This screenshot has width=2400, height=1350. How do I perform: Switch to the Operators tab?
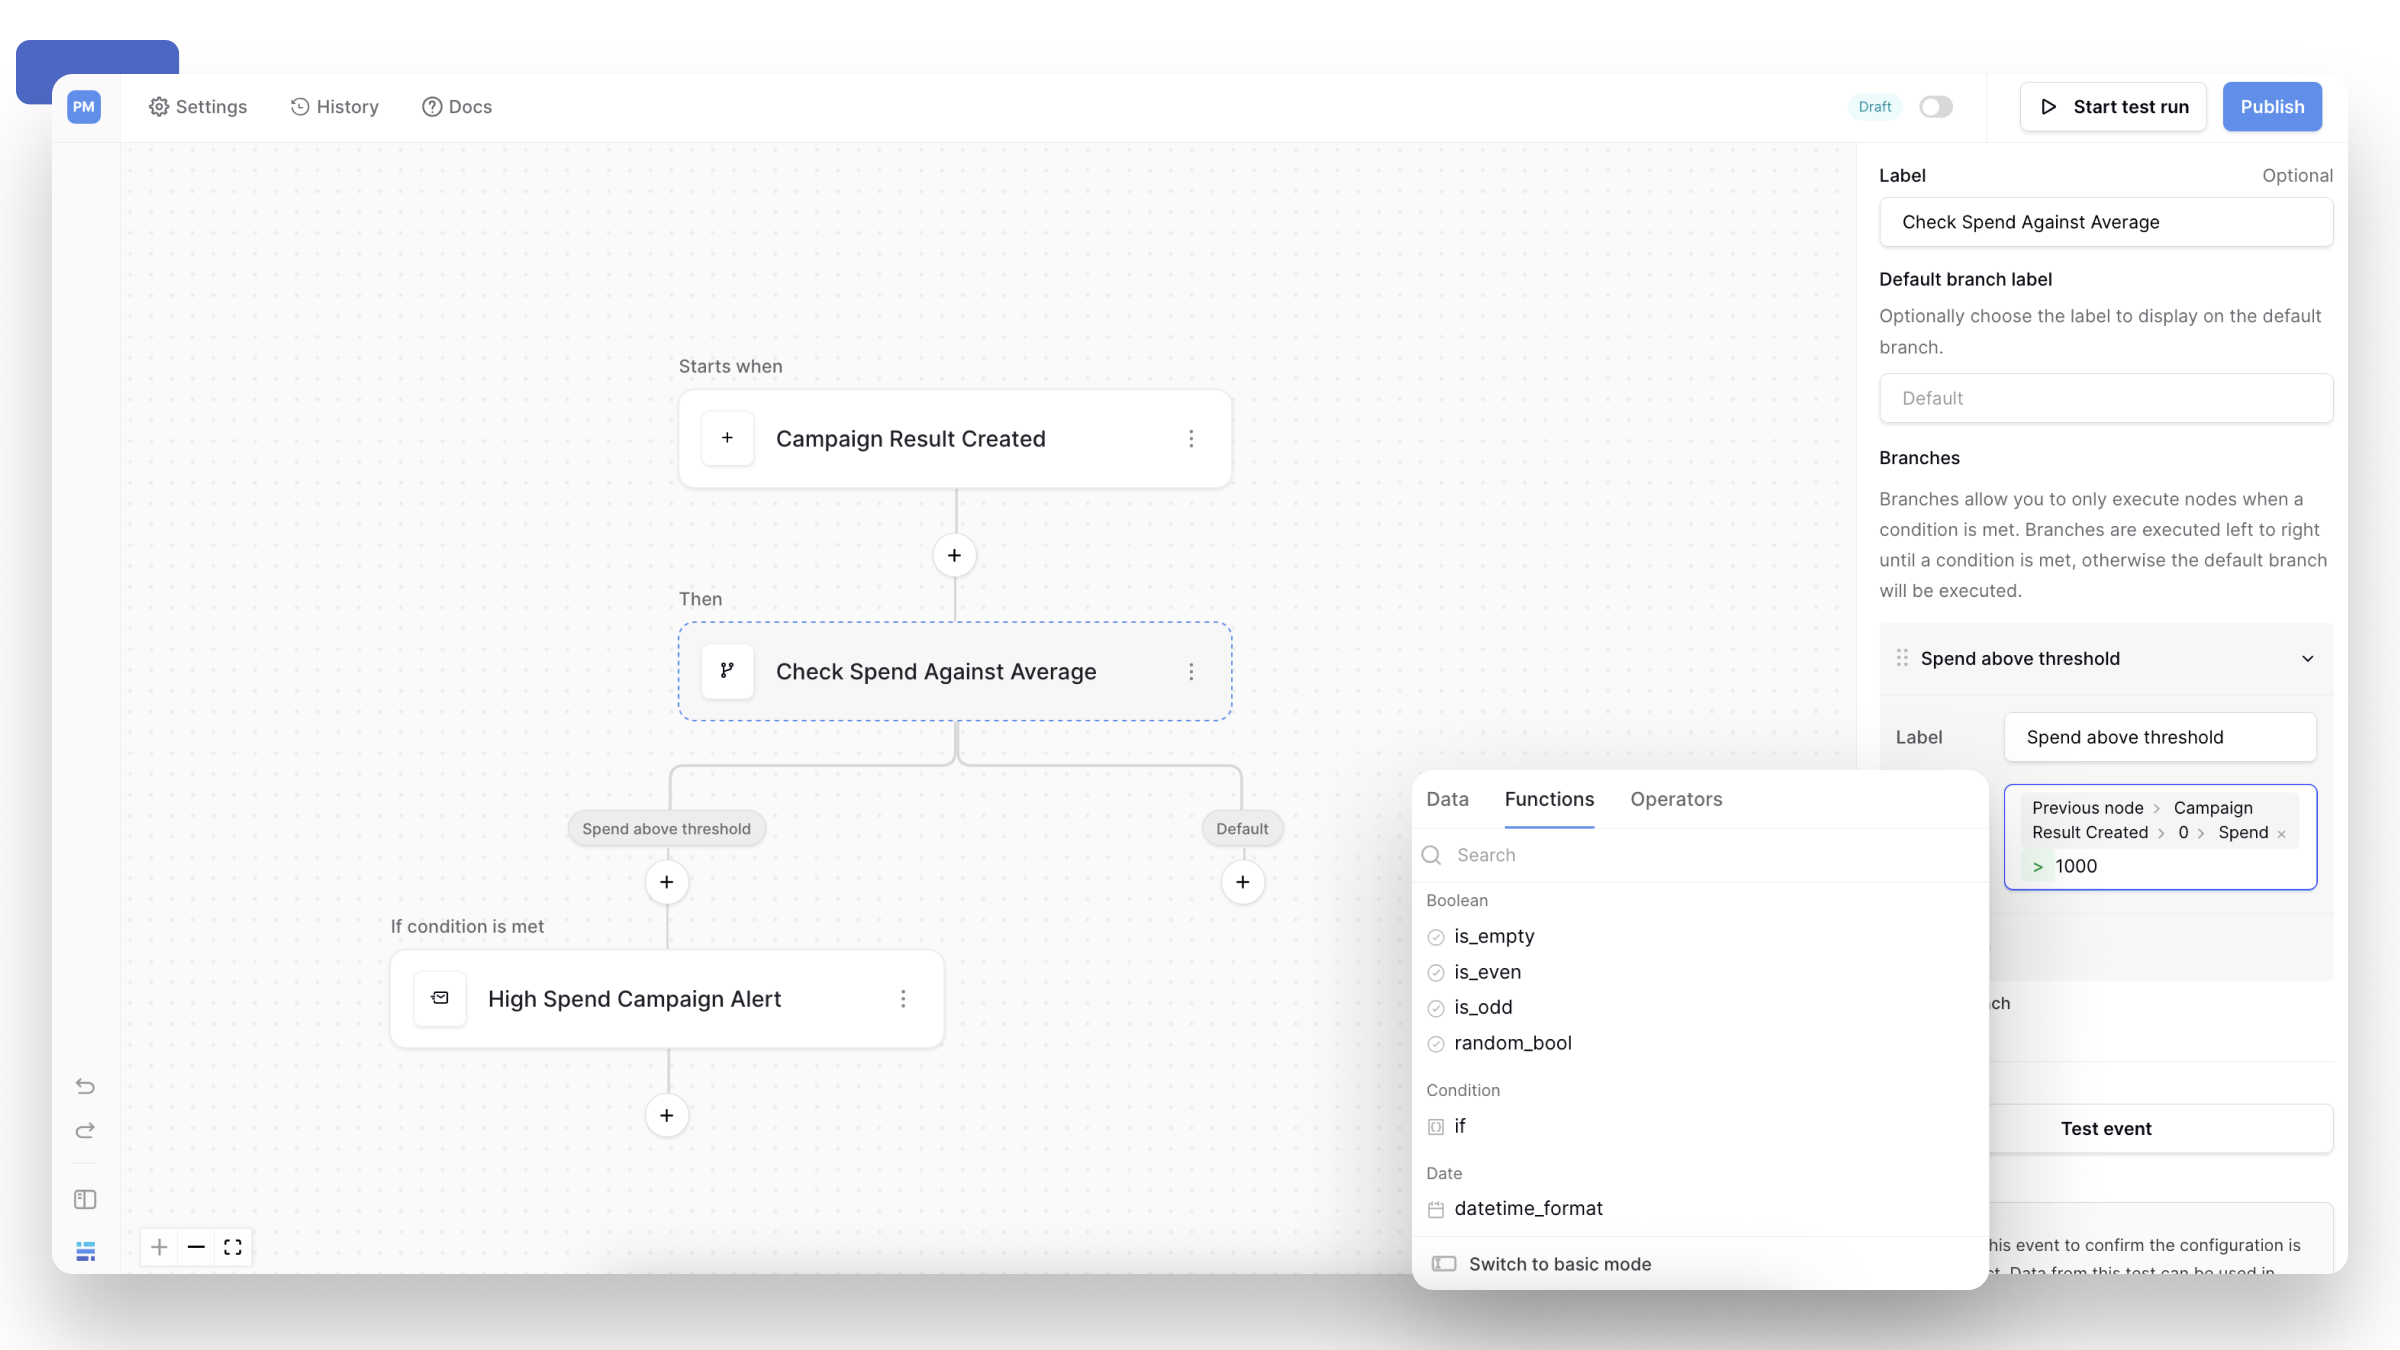(x=1676, y=799)
